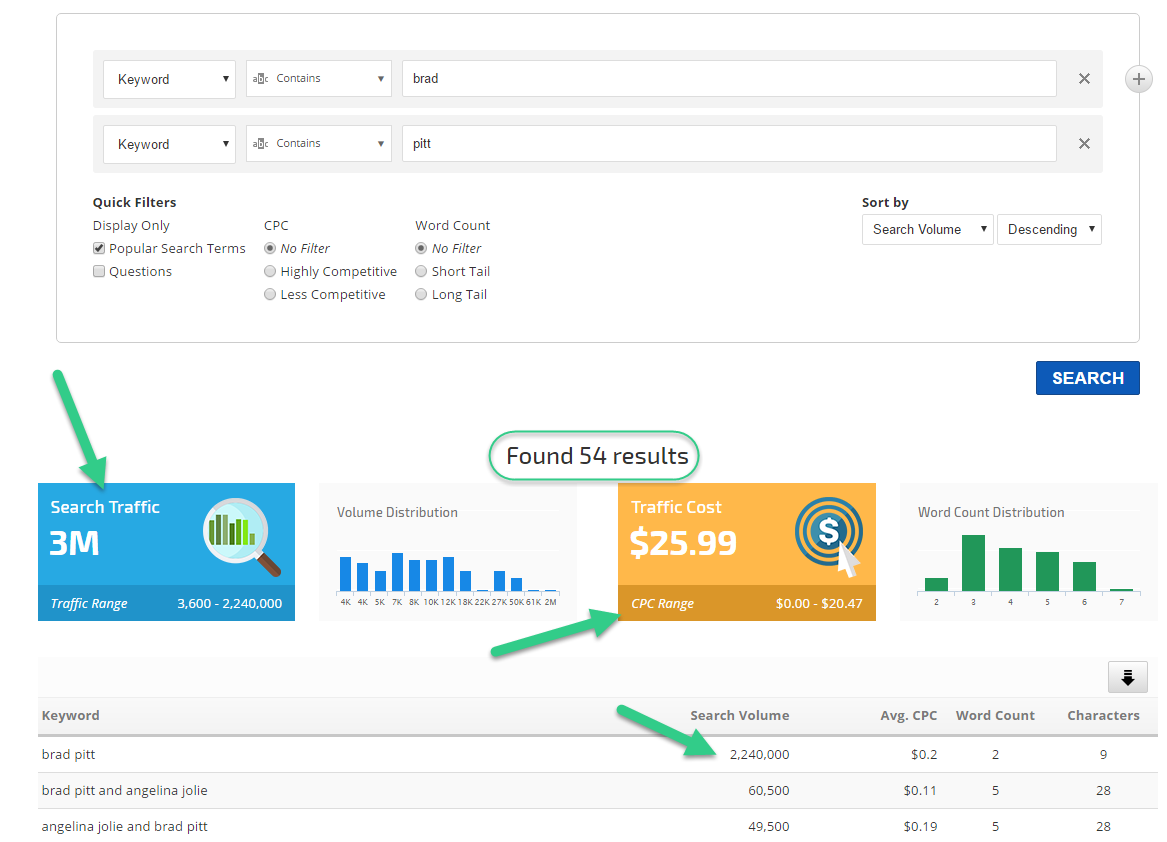
Task: Enable the Questions checkbox
Action: tap(99, 272)
